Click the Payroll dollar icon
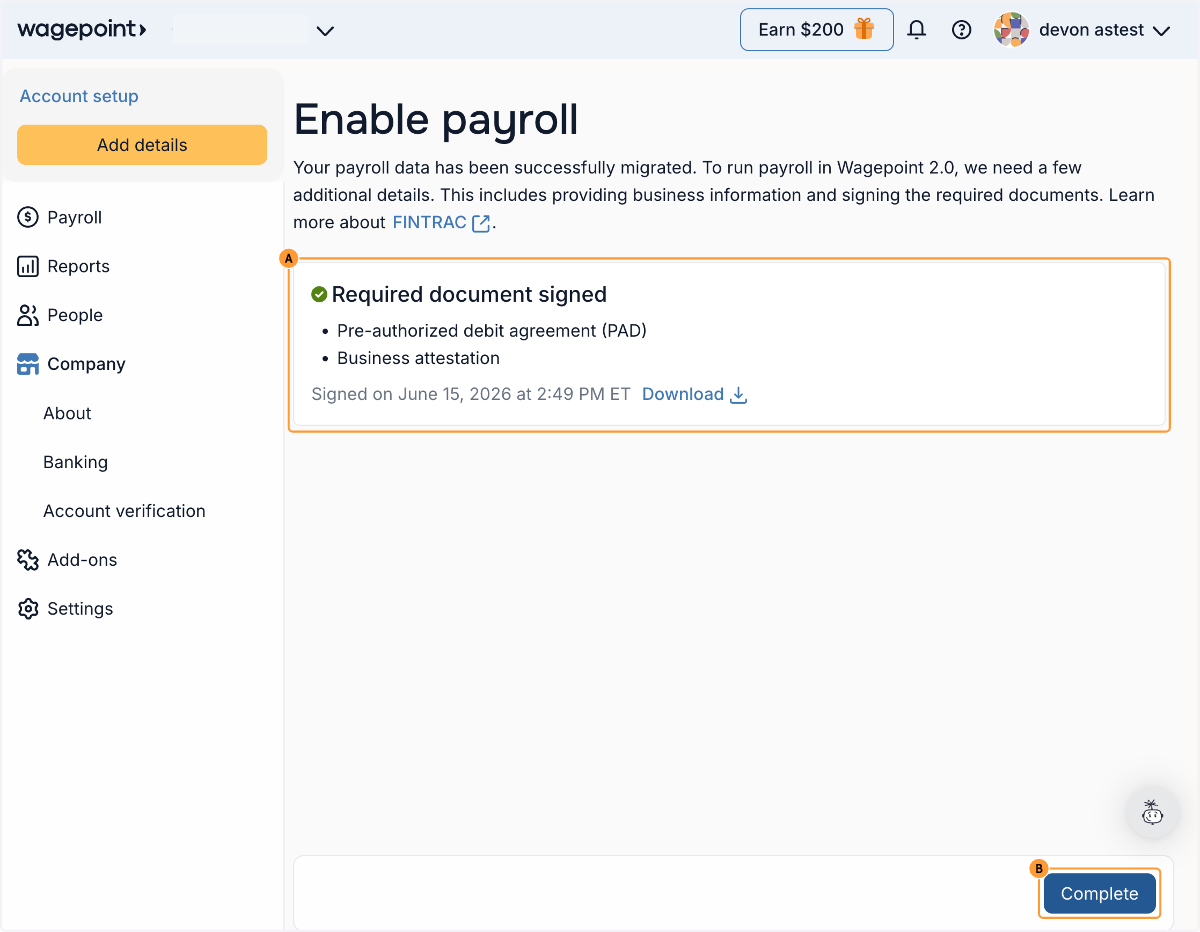The image size is (1200, 932). (x=28, y=217)
